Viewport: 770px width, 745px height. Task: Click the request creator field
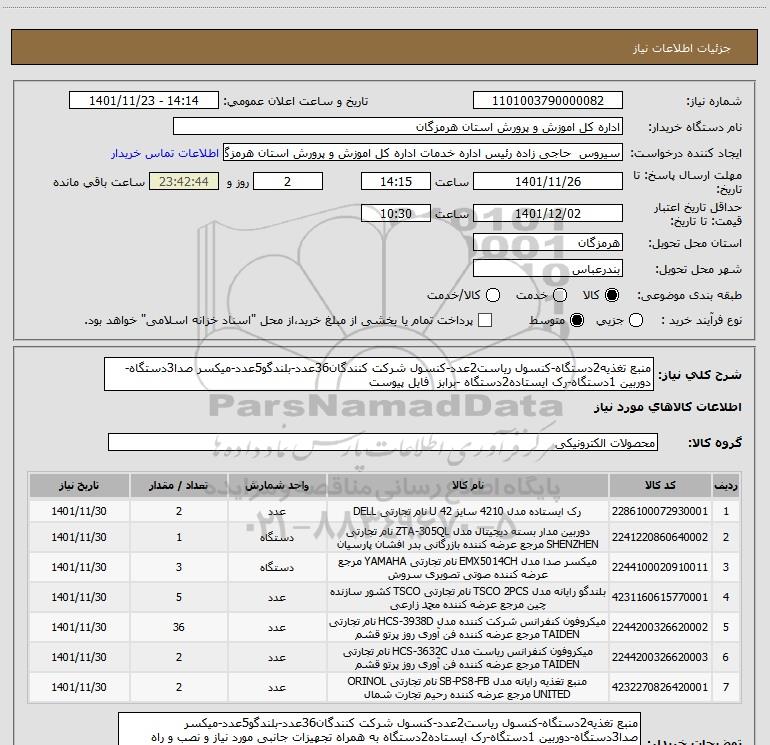423,153
